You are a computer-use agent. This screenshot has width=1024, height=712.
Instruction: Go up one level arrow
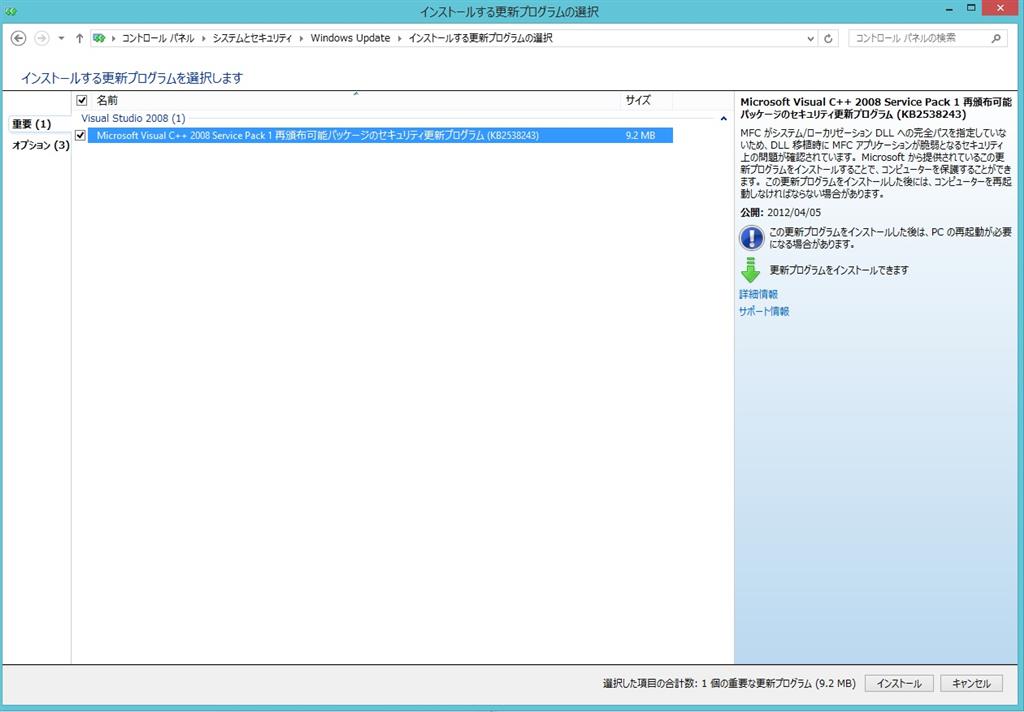pyautogui.click(x=79, y=39)
